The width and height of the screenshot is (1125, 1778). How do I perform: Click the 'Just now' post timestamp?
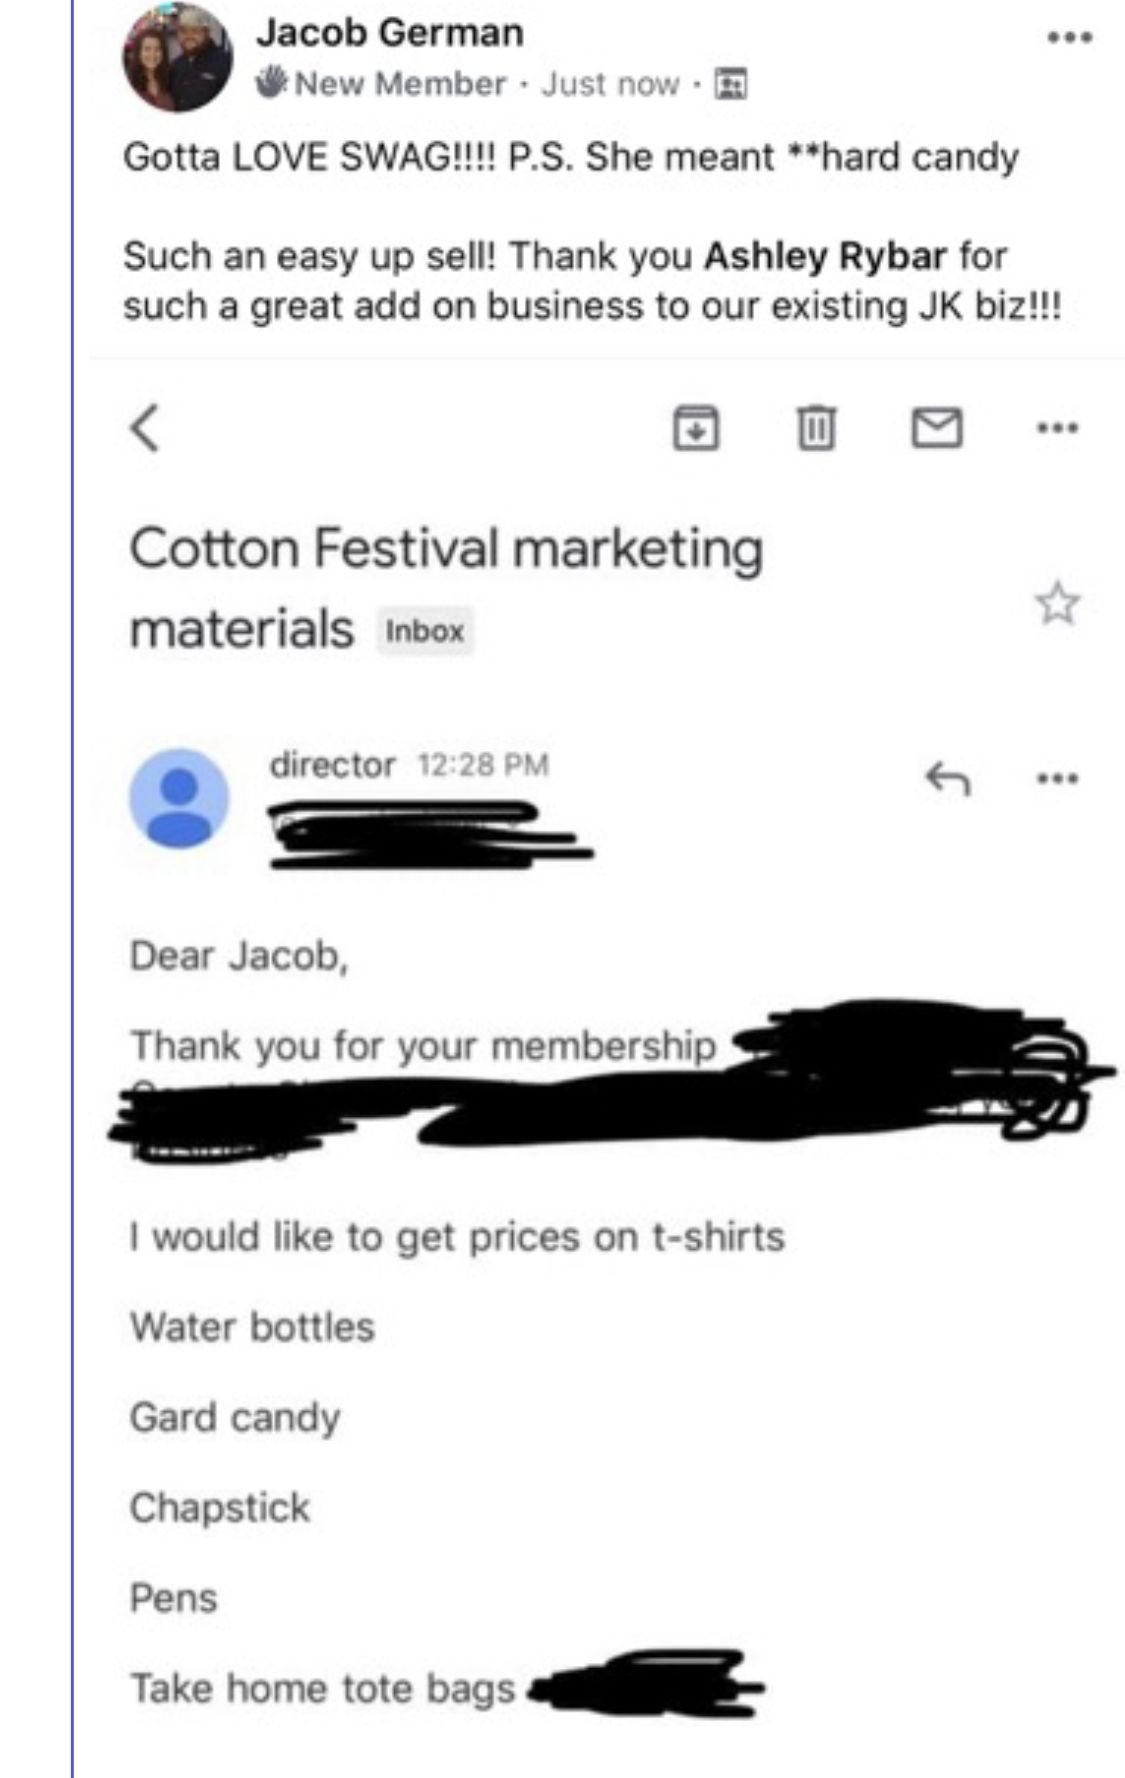(x=609, y=84)
